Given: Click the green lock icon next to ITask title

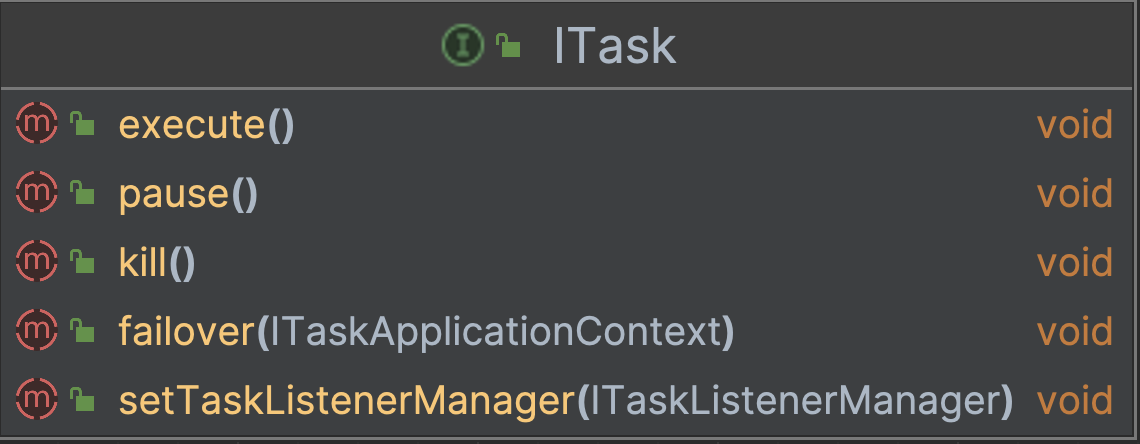Looking at the screenshot, I should pos(509,45).
